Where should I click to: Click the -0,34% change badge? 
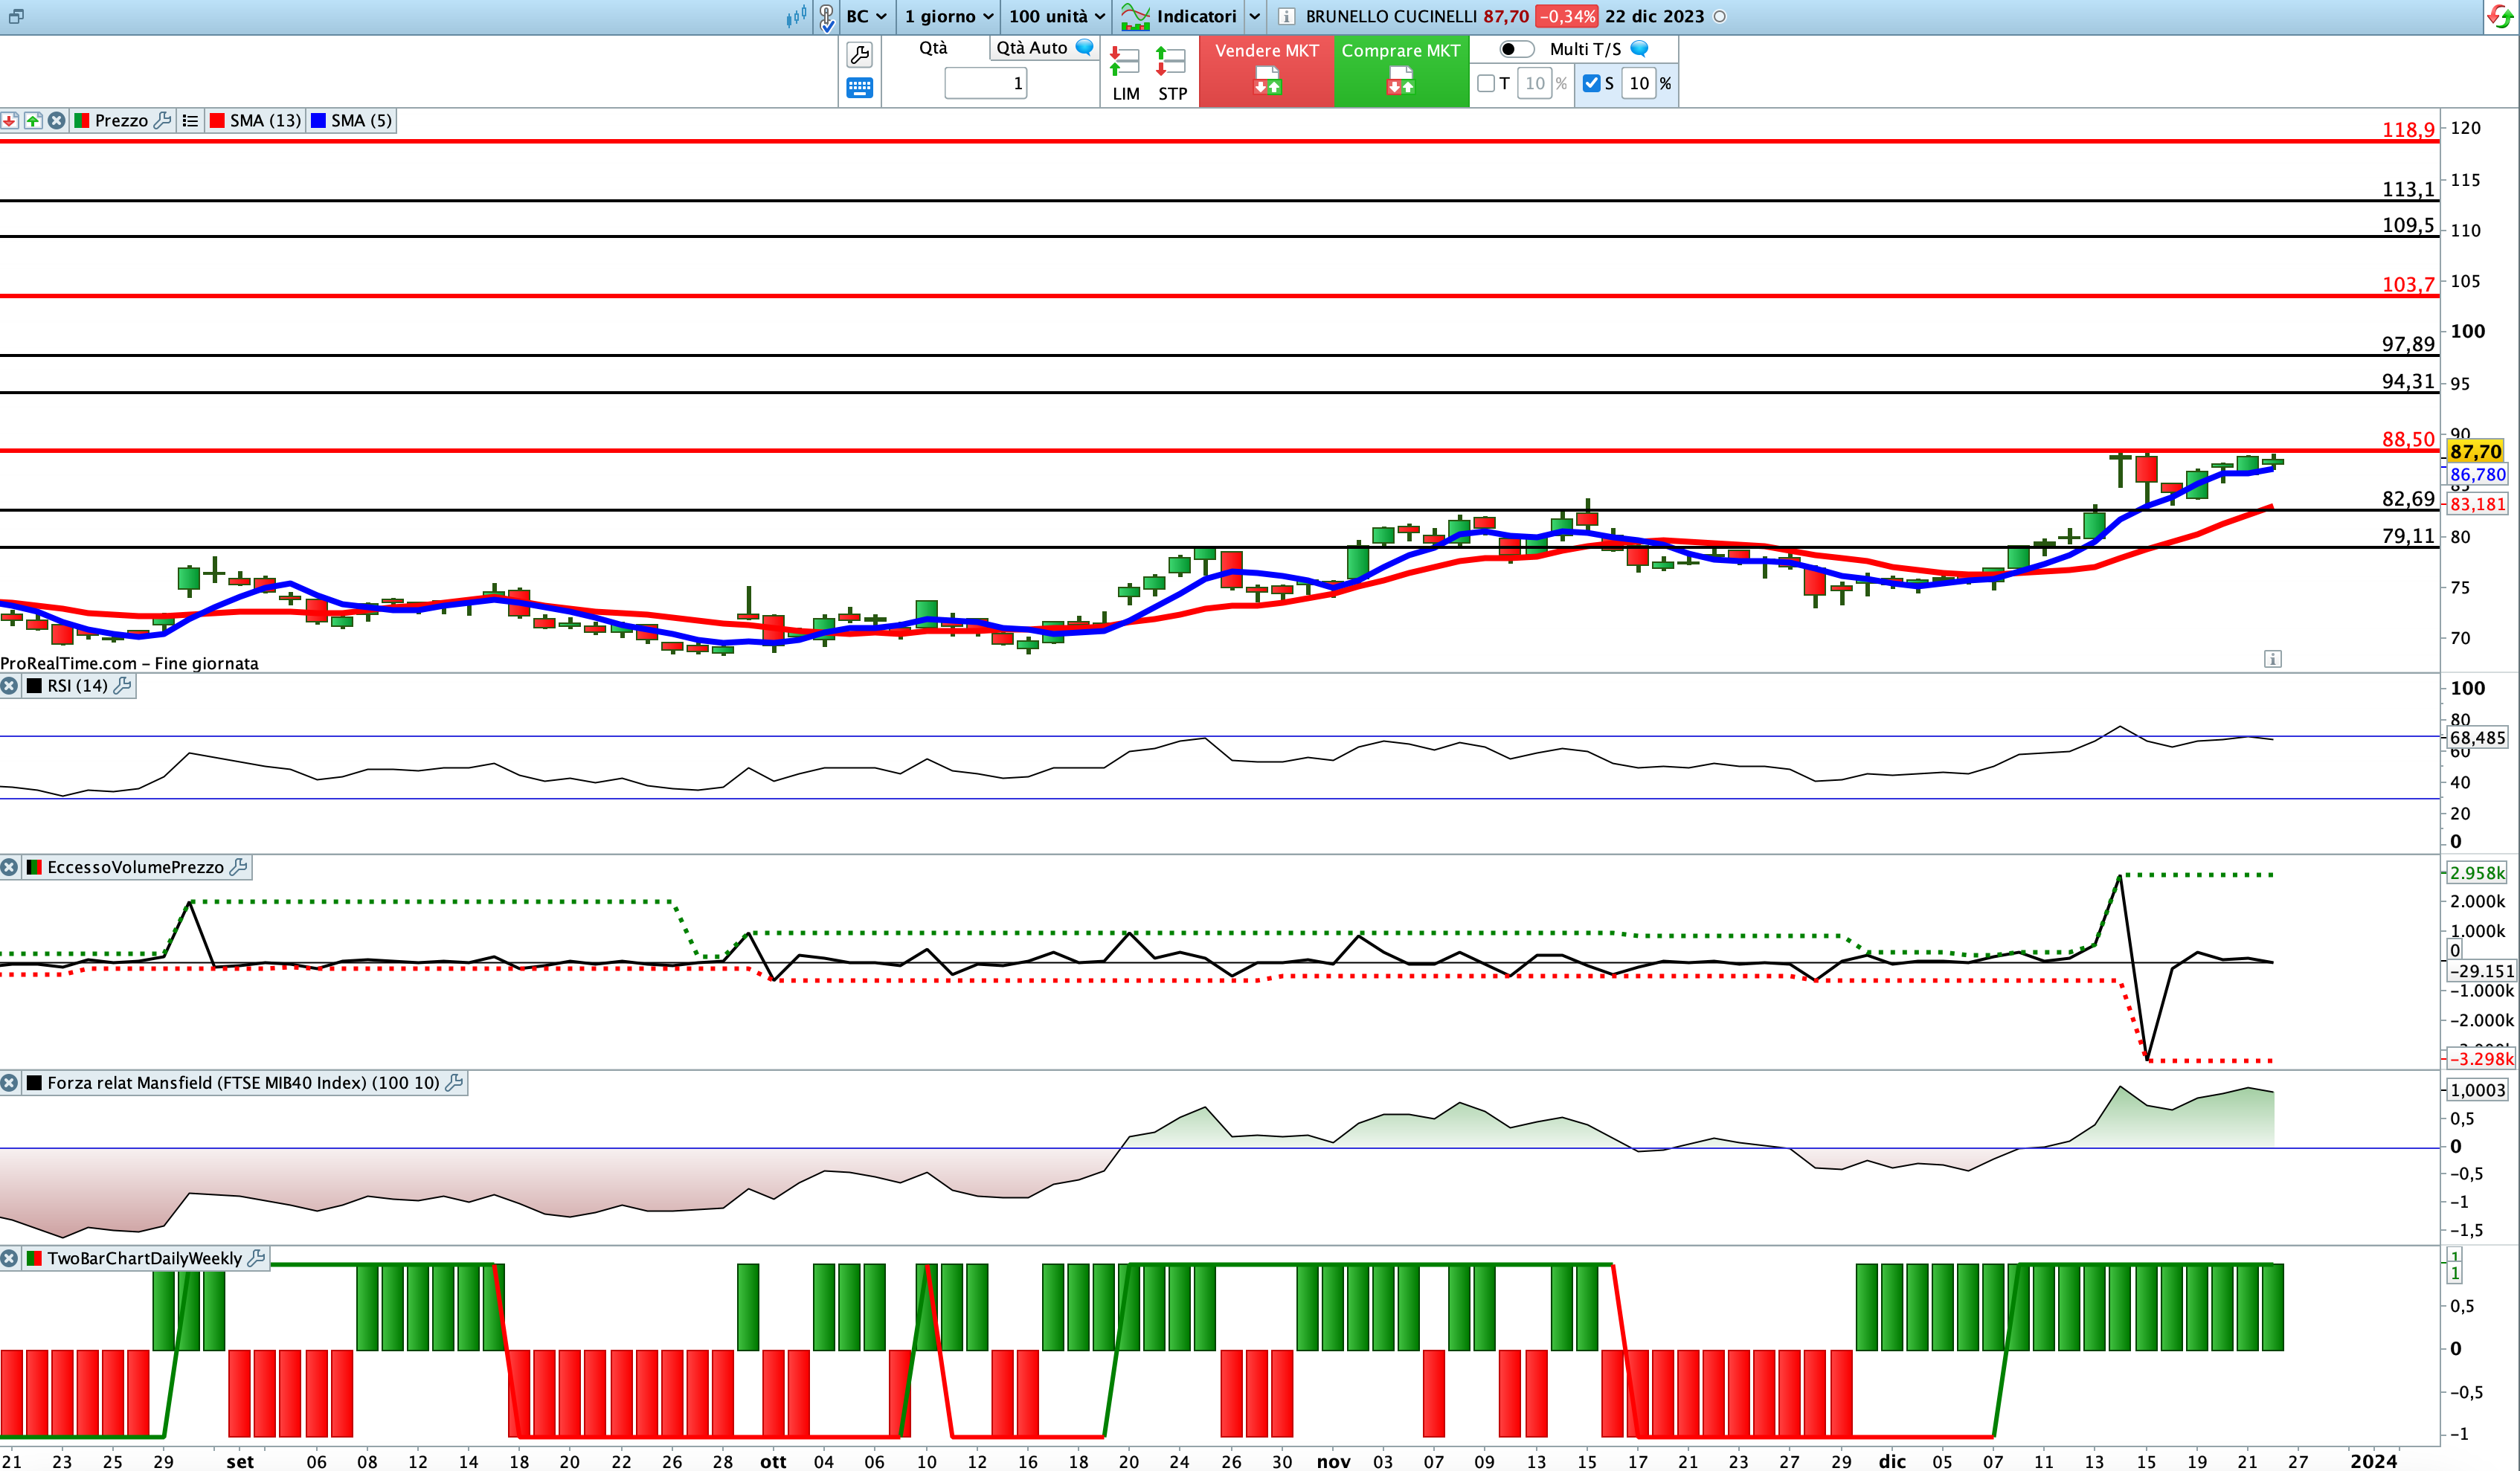coord(1567,17)
